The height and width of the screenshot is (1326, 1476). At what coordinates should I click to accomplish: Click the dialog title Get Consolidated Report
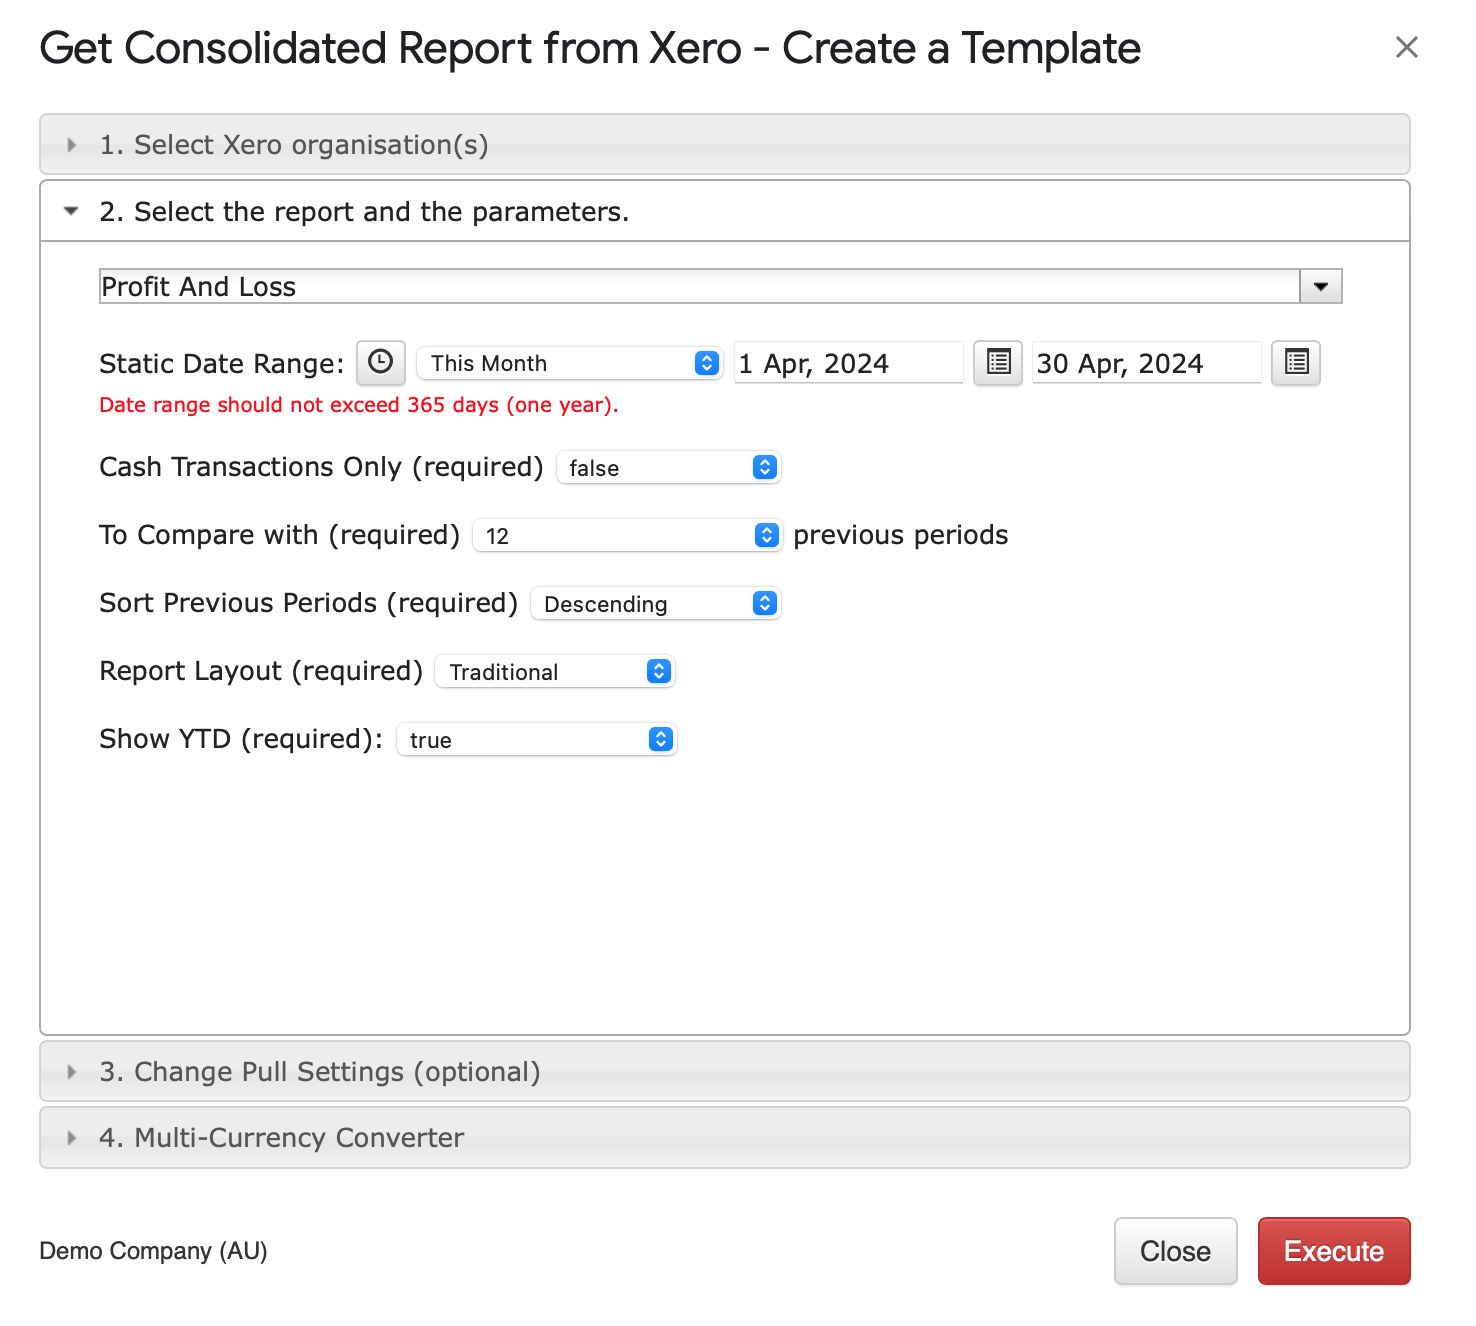[x=590, y=48]
